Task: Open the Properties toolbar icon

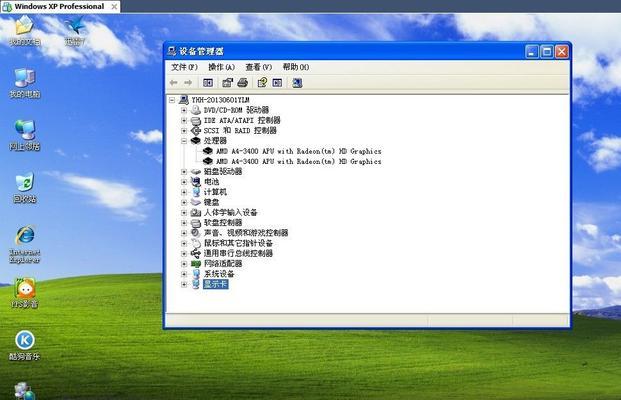Action: click(x=227, y=83)
